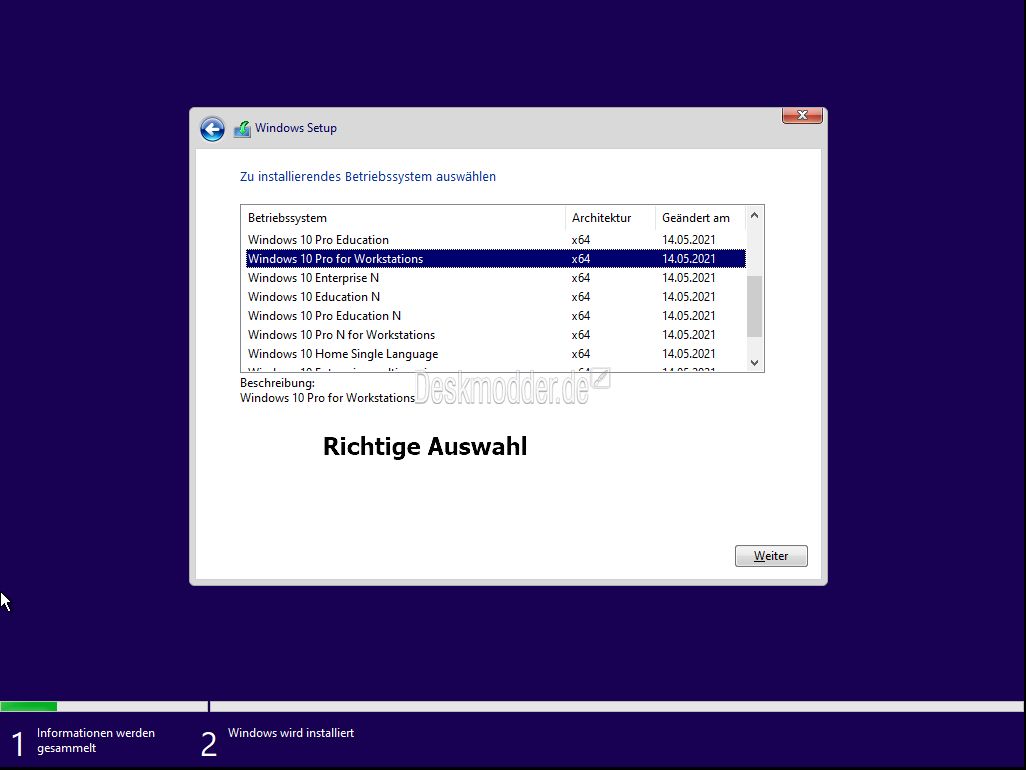Image resolution: width=1026 pixels, height=770 pixels.
Task: Click the list scrollbar down arrow
Action: (754, 363)
